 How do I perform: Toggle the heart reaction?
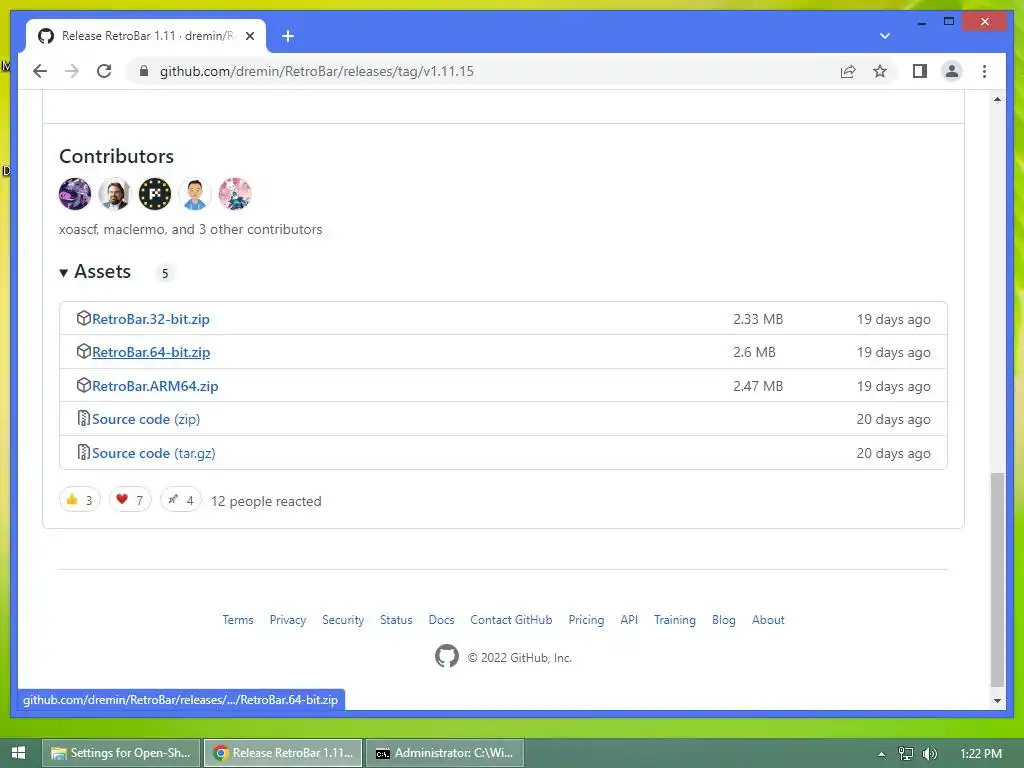click(x=130, y=500)
